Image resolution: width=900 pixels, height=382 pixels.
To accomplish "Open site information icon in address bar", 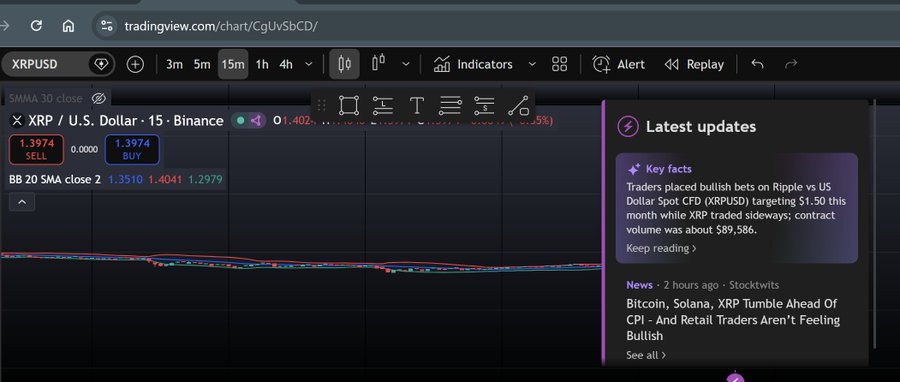I will (107, 26).
